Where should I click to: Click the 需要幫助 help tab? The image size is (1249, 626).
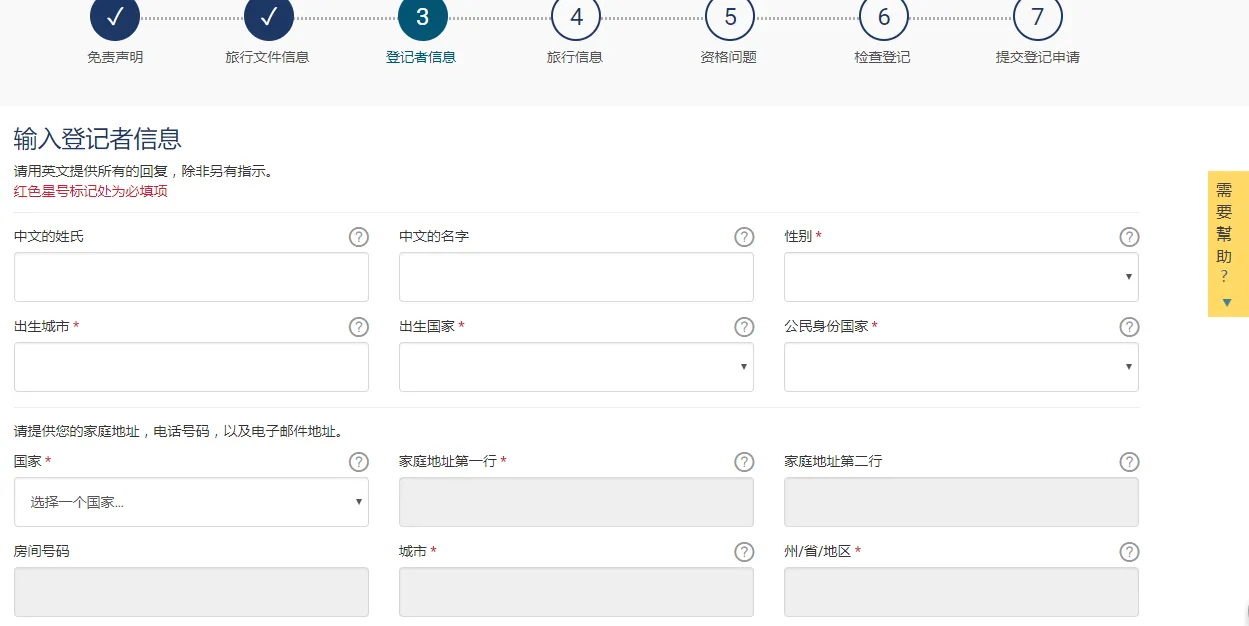(1228, 244)
